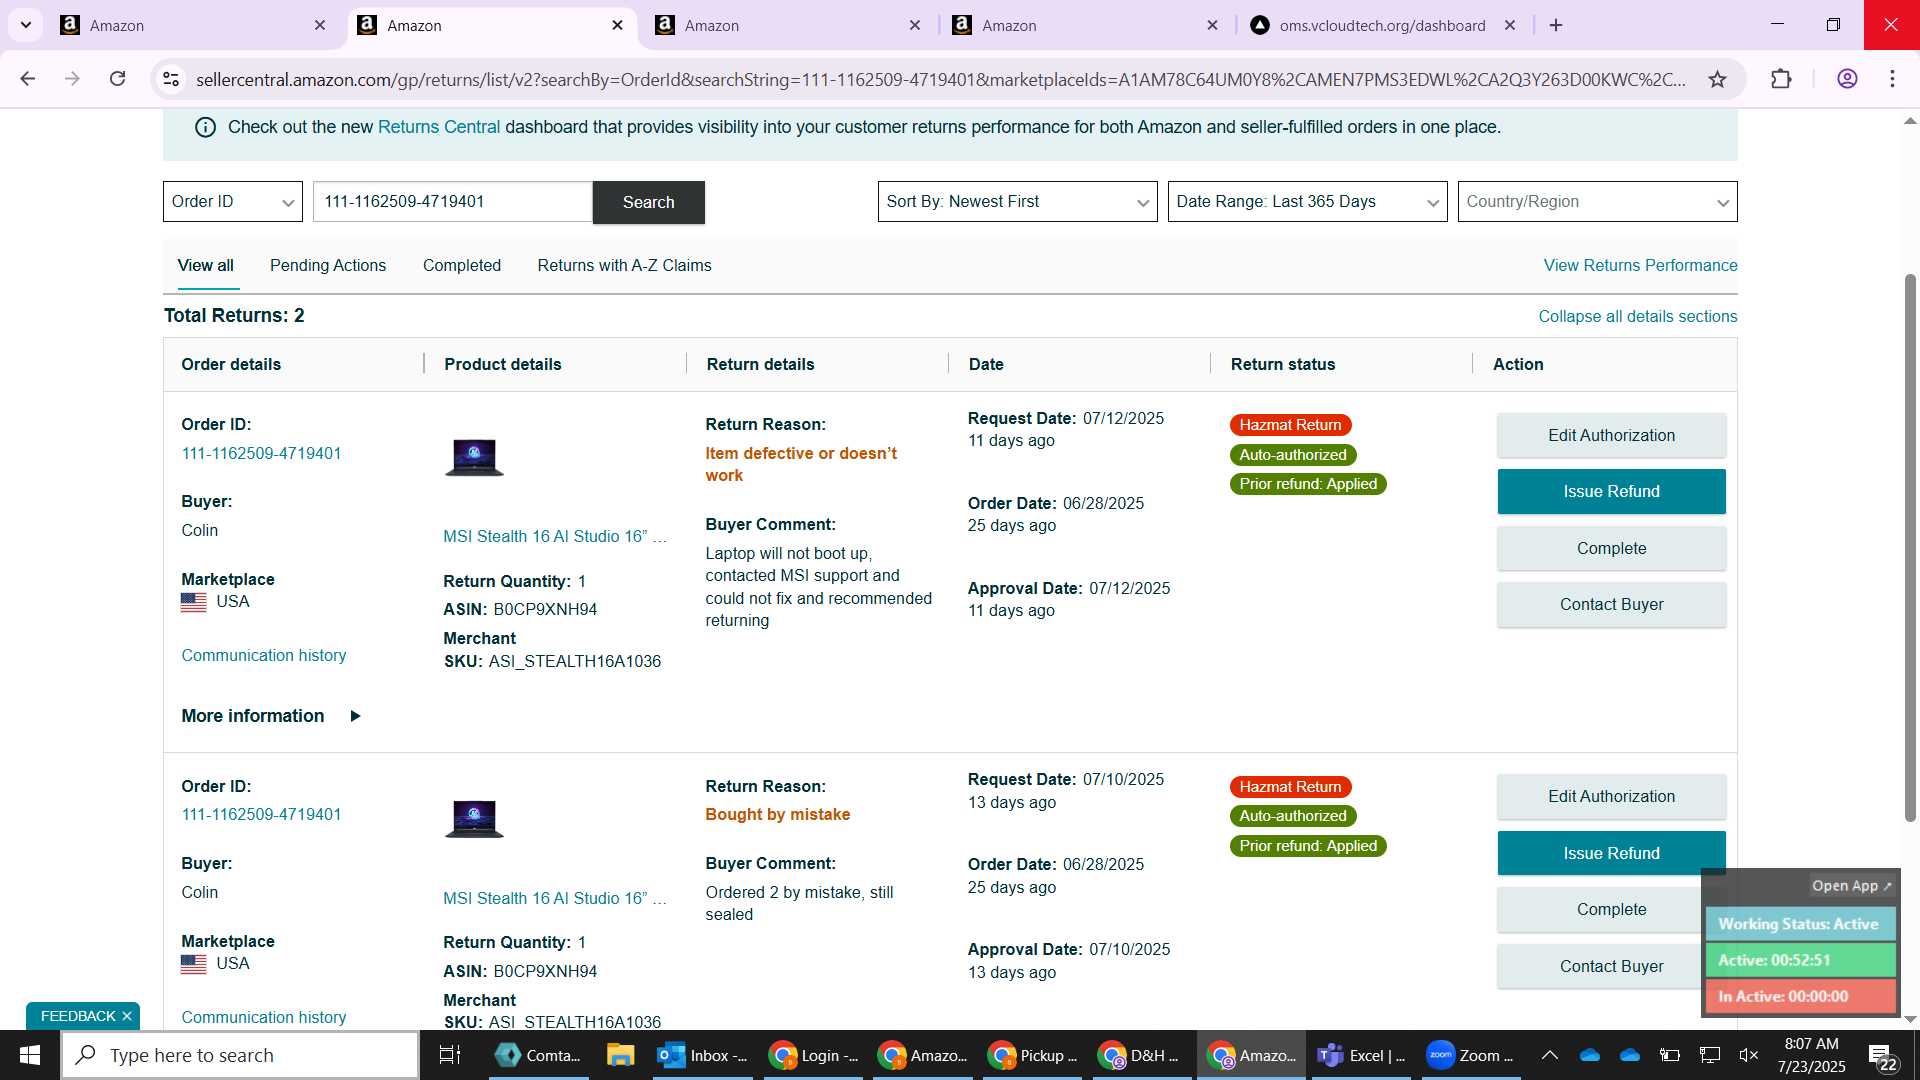
Task: Select the View all tab
Action: [x=206, y=265]
